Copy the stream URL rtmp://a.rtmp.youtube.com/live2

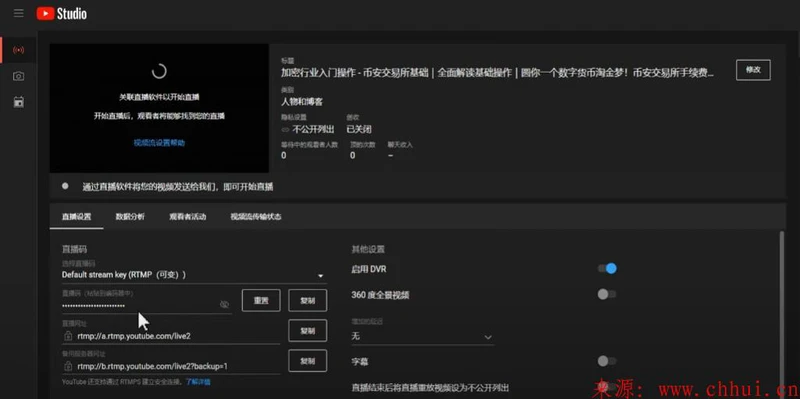click(x=308, y=331)
